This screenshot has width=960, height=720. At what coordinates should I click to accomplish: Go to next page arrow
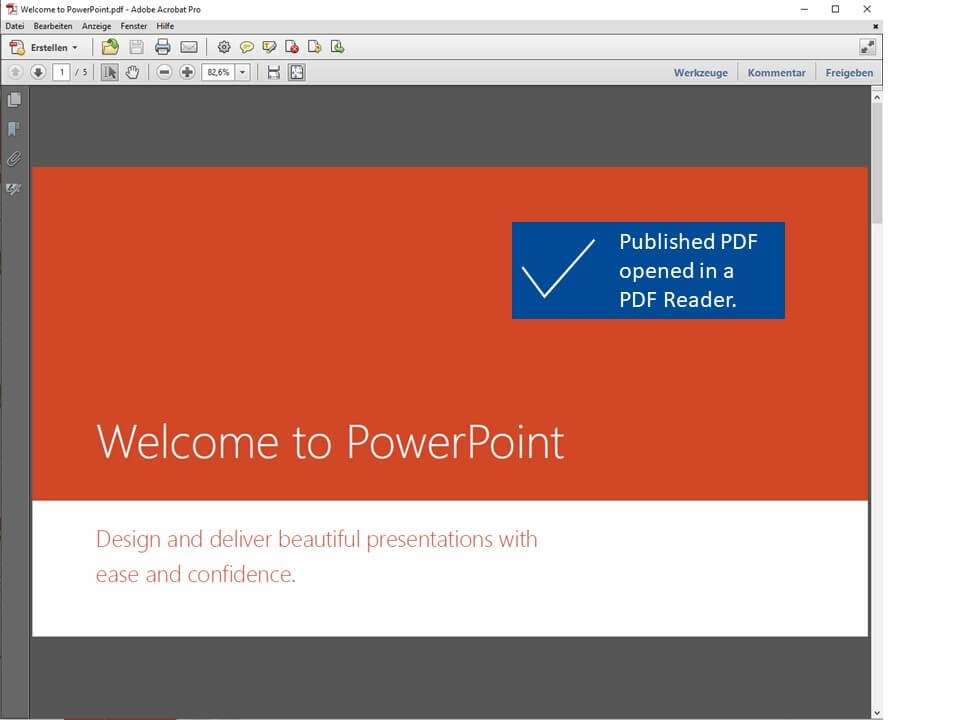click(38, 72)
